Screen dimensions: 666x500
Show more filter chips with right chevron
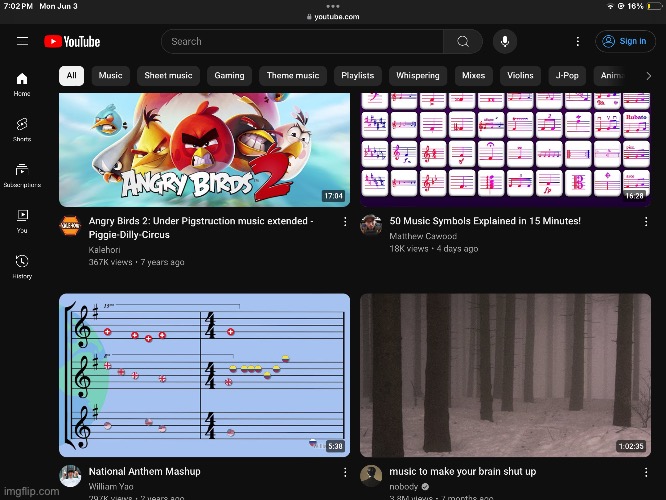(648, 76)
